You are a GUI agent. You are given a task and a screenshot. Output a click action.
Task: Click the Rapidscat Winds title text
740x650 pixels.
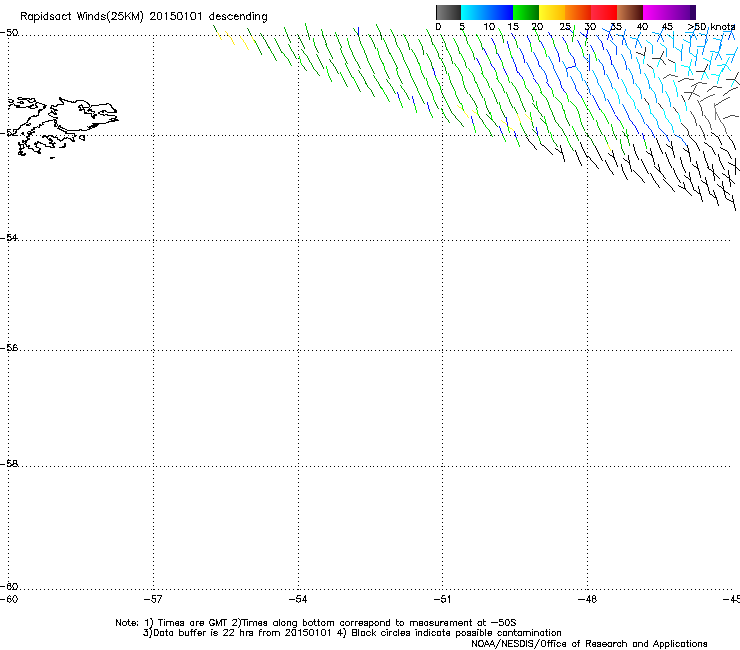(143, 17)
